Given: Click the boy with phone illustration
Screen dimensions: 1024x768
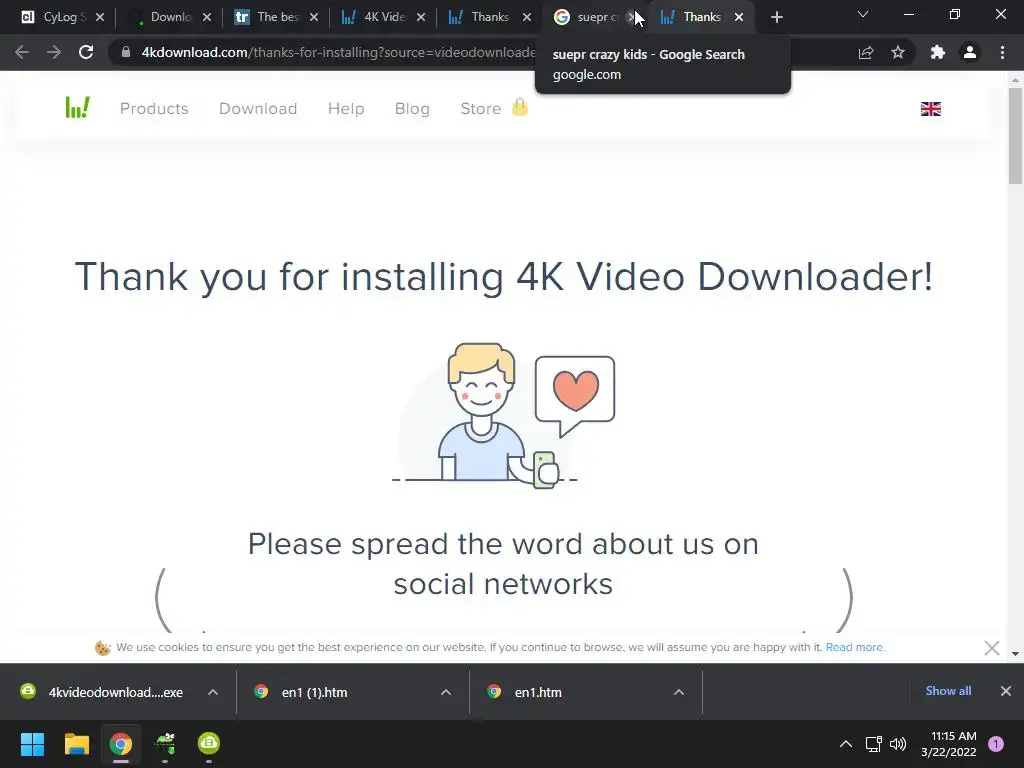Looking at the screenshot, I should [506, 416].
